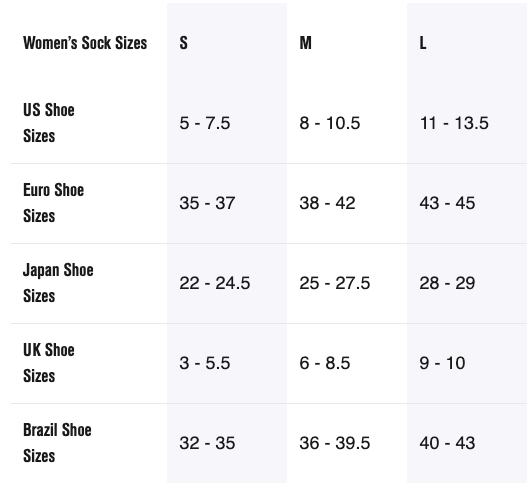Click the Euro Shoe Sizes row label
This screenshot has height=489, width=527.
tap(53, 203)
